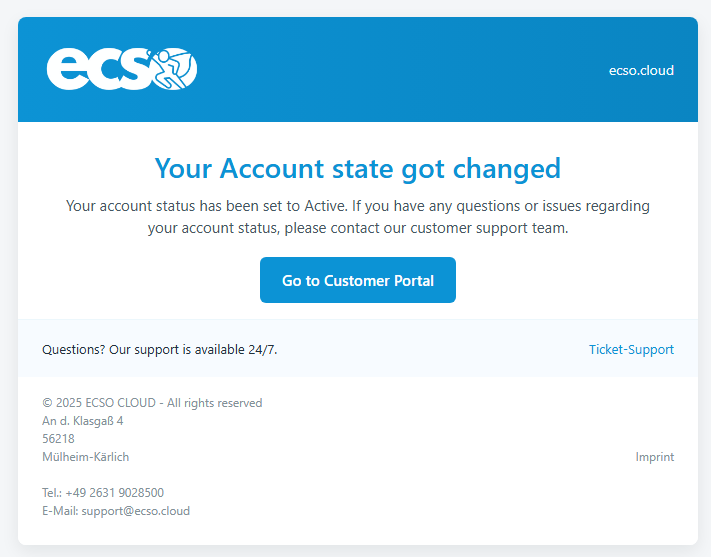Click the city name Mülheim-Kärlich
This screenshot has height=557, width=711.
tap(86, 457)
